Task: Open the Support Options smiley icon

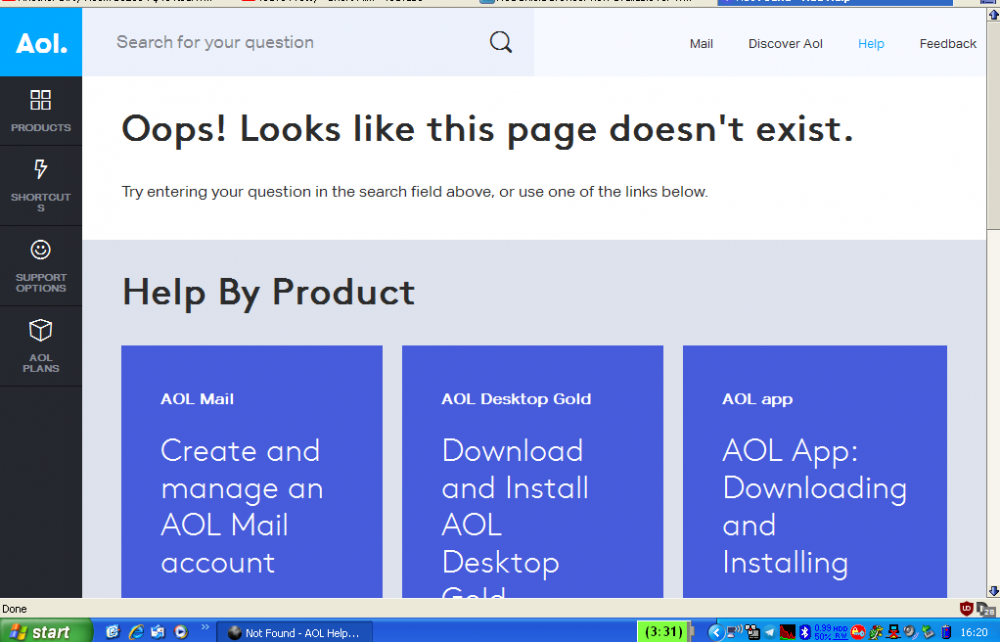Action: coord(41,249)
